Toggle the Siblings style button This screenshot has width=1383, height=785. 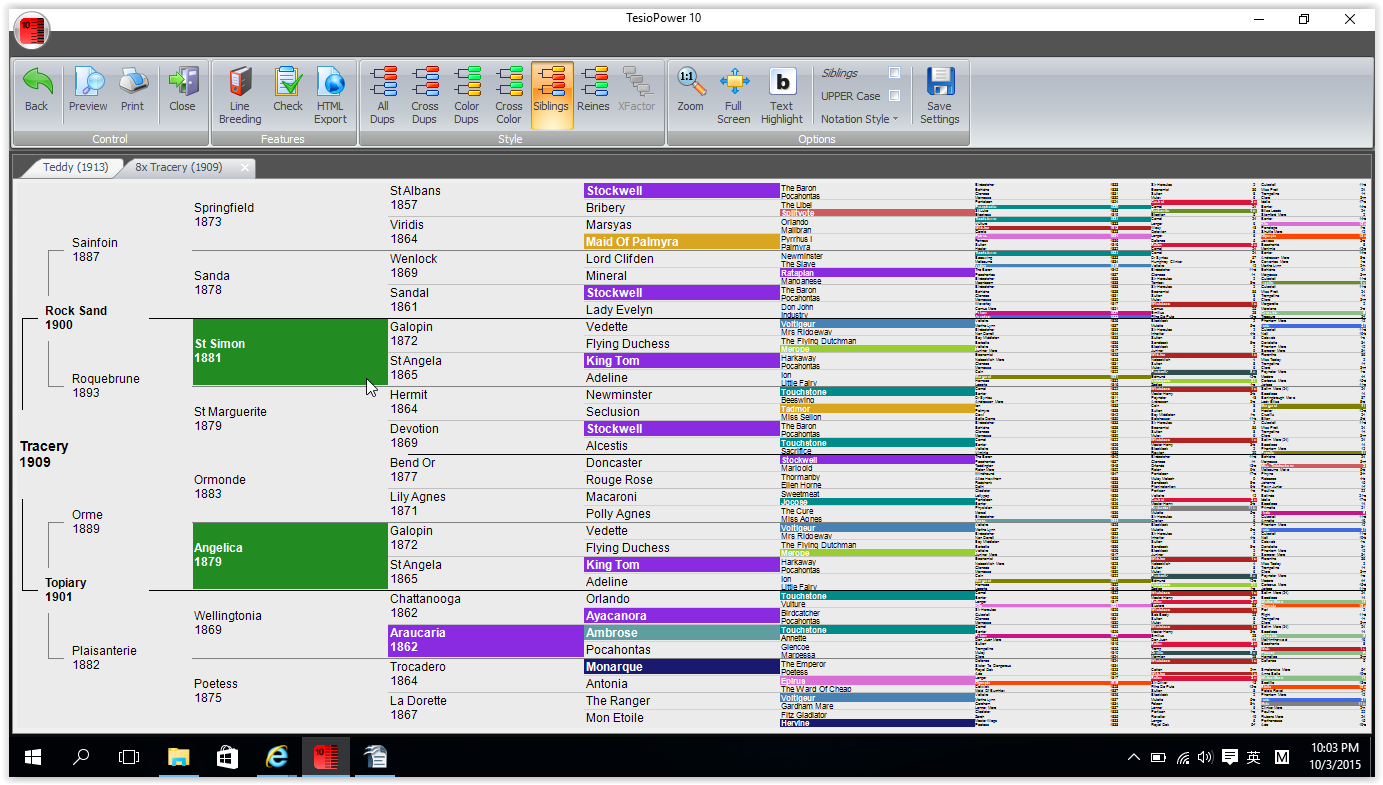[x=552, y=94]
